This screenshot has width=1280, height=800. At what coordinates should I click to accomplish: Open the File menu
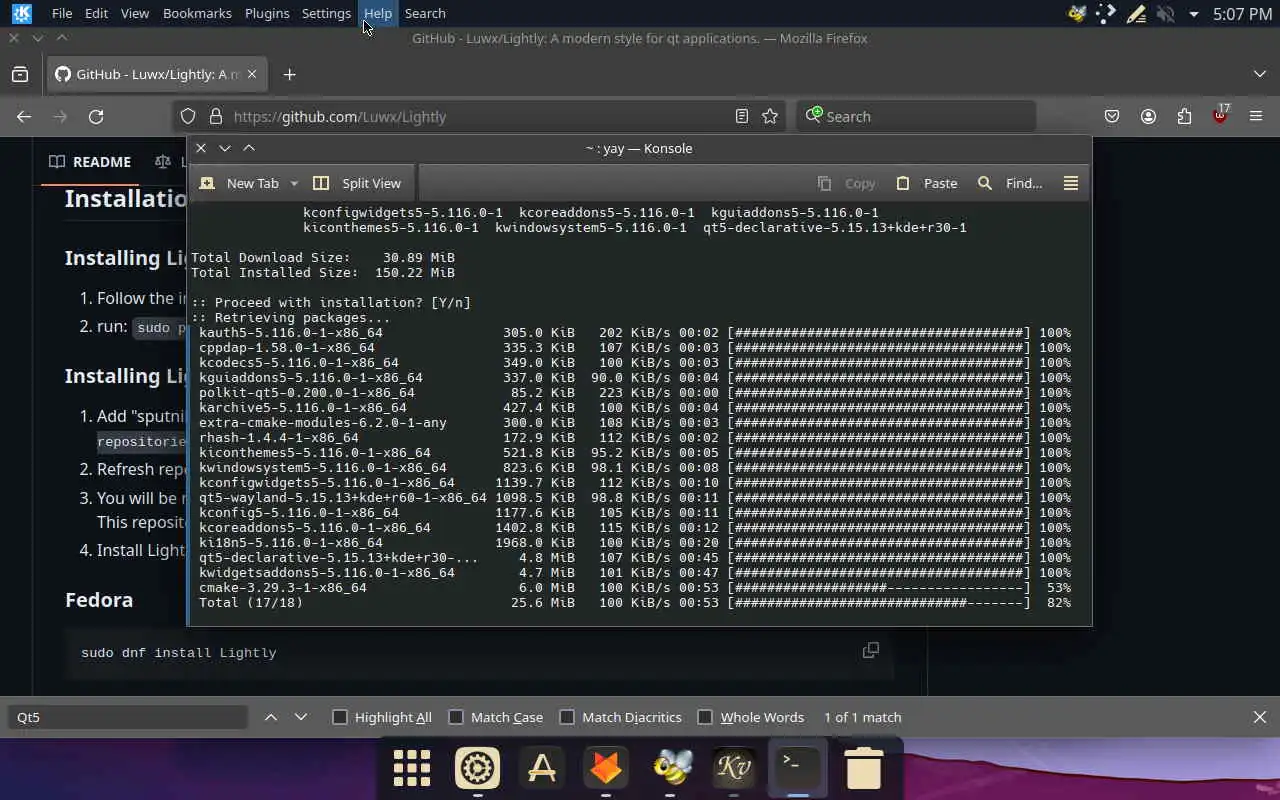tap(62, 13)
